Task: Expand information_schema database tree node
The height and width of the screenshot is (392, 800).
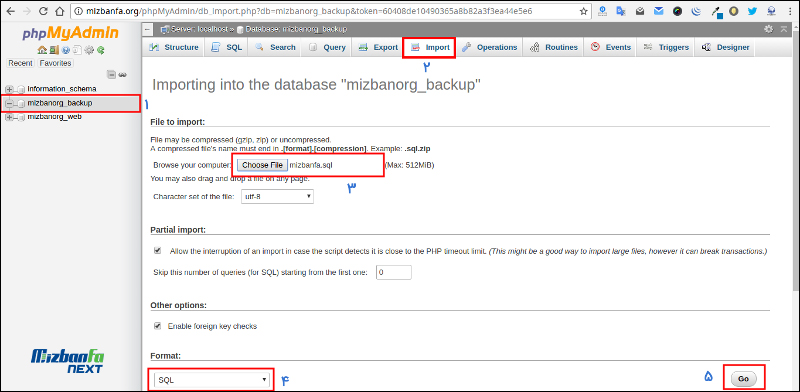Action: coord(9,89)
